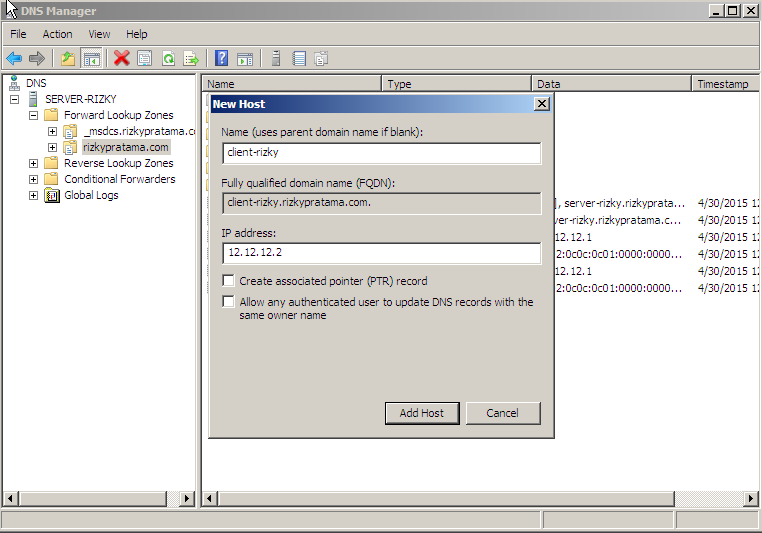Click the IP address field 12.12.12.2
The height and width of the screenshot is (533, 762).
[381, 253]
